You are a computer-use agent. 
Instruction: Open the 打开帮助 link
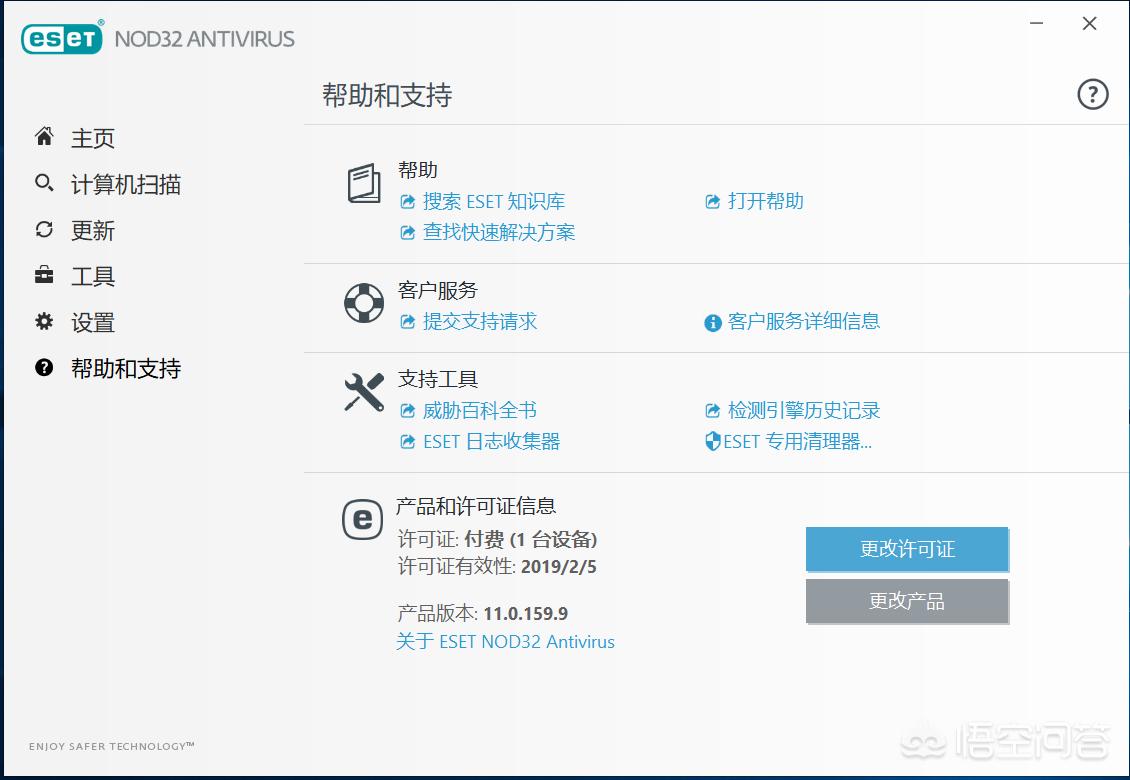pos(765,201)
